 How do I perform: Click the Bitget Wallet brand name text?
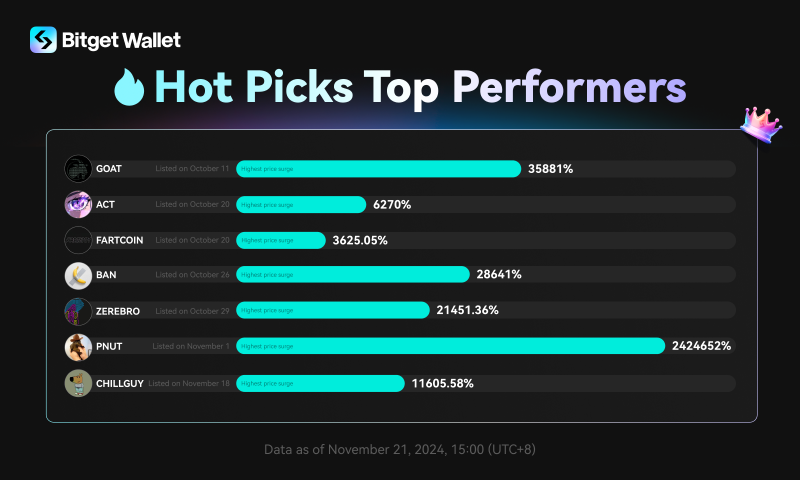(121, 40)
